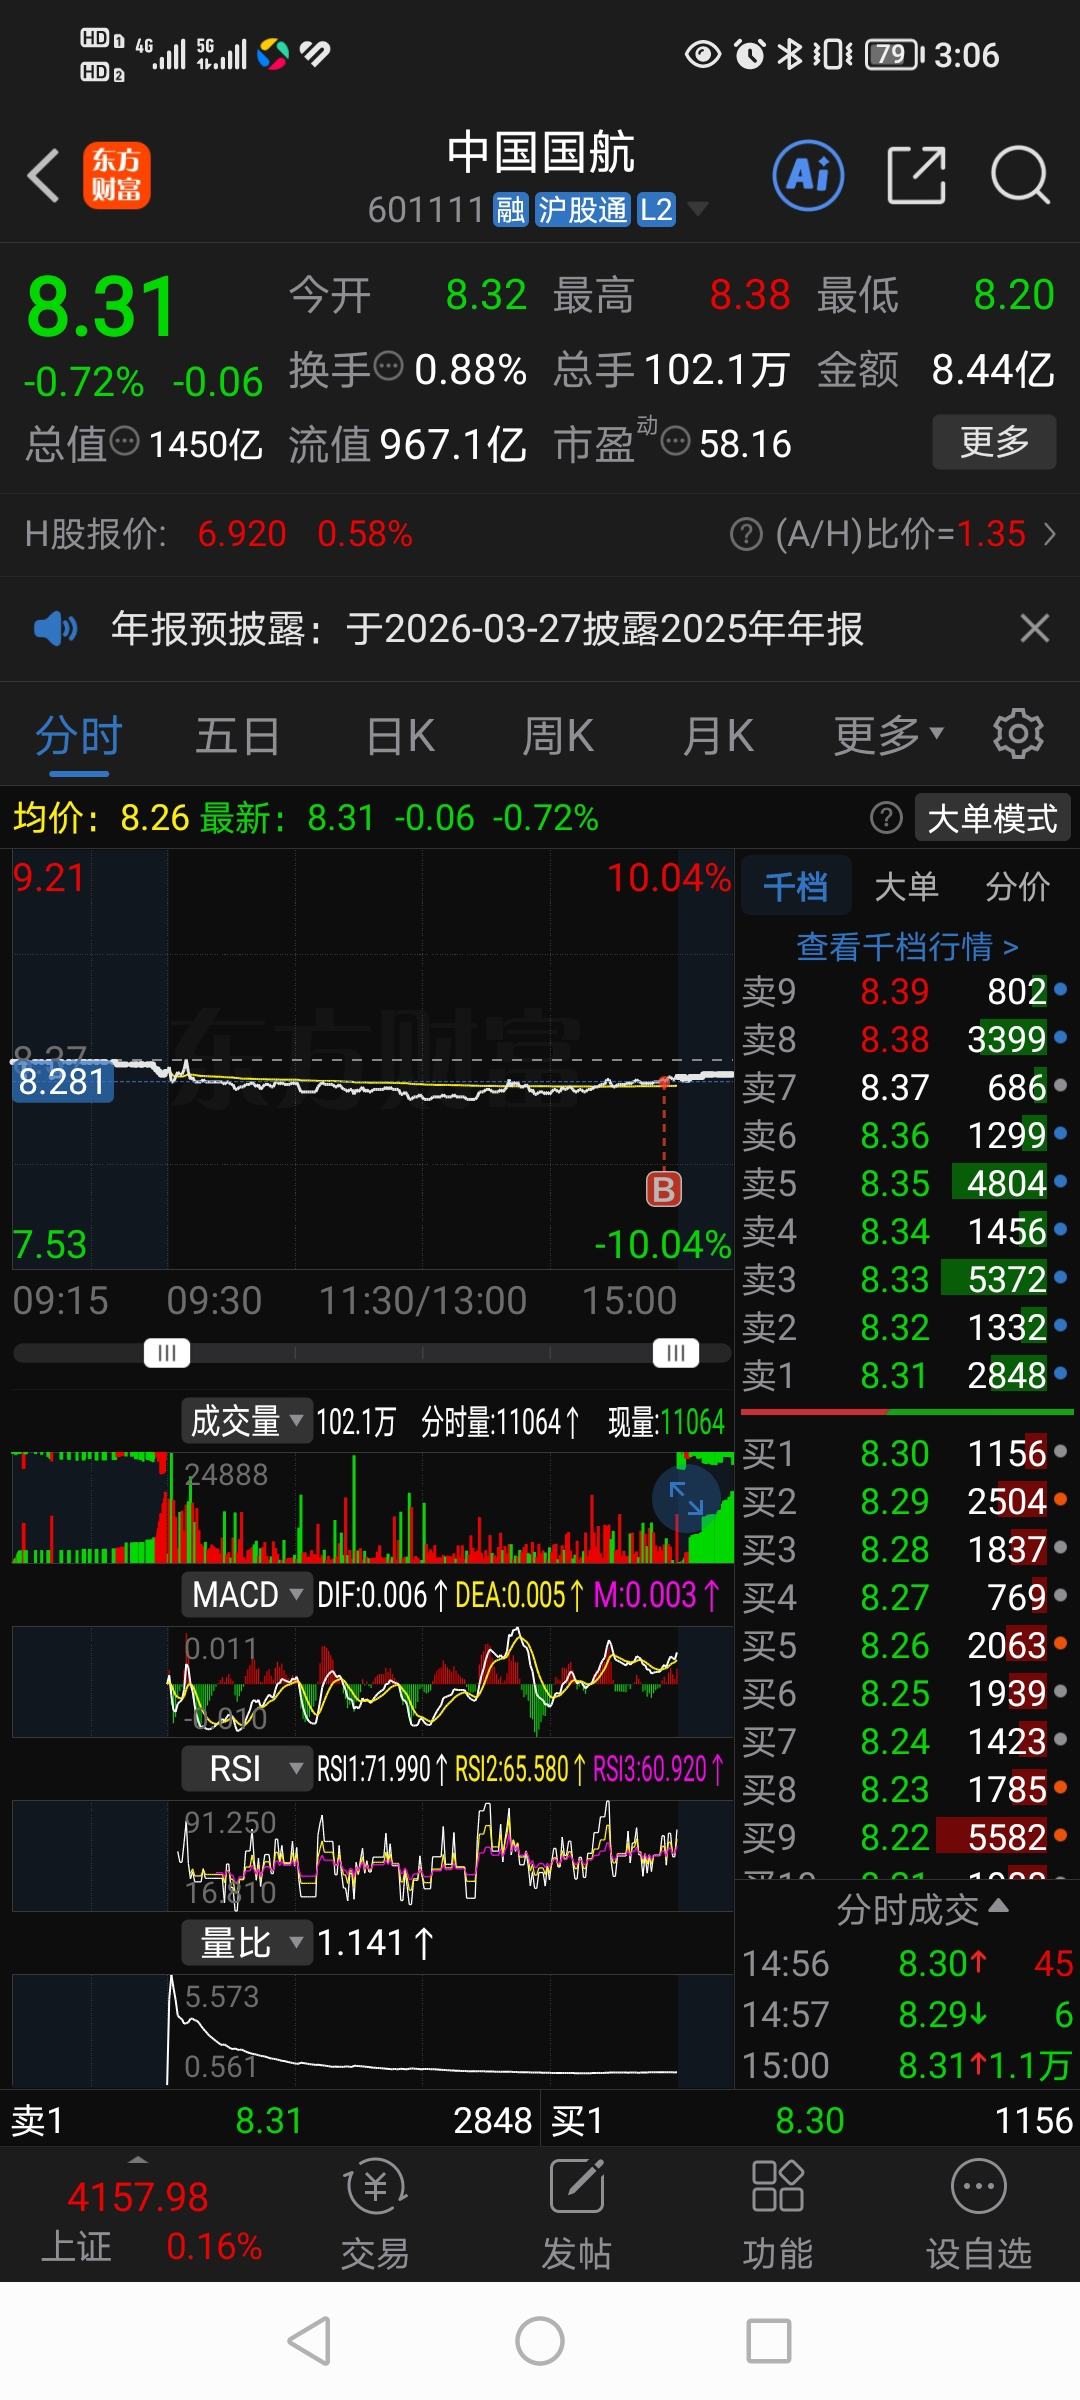Expand the RSI indicator dropdown
Image resolution: width=1080 pixels, height=2400 pixels.
247,1769
